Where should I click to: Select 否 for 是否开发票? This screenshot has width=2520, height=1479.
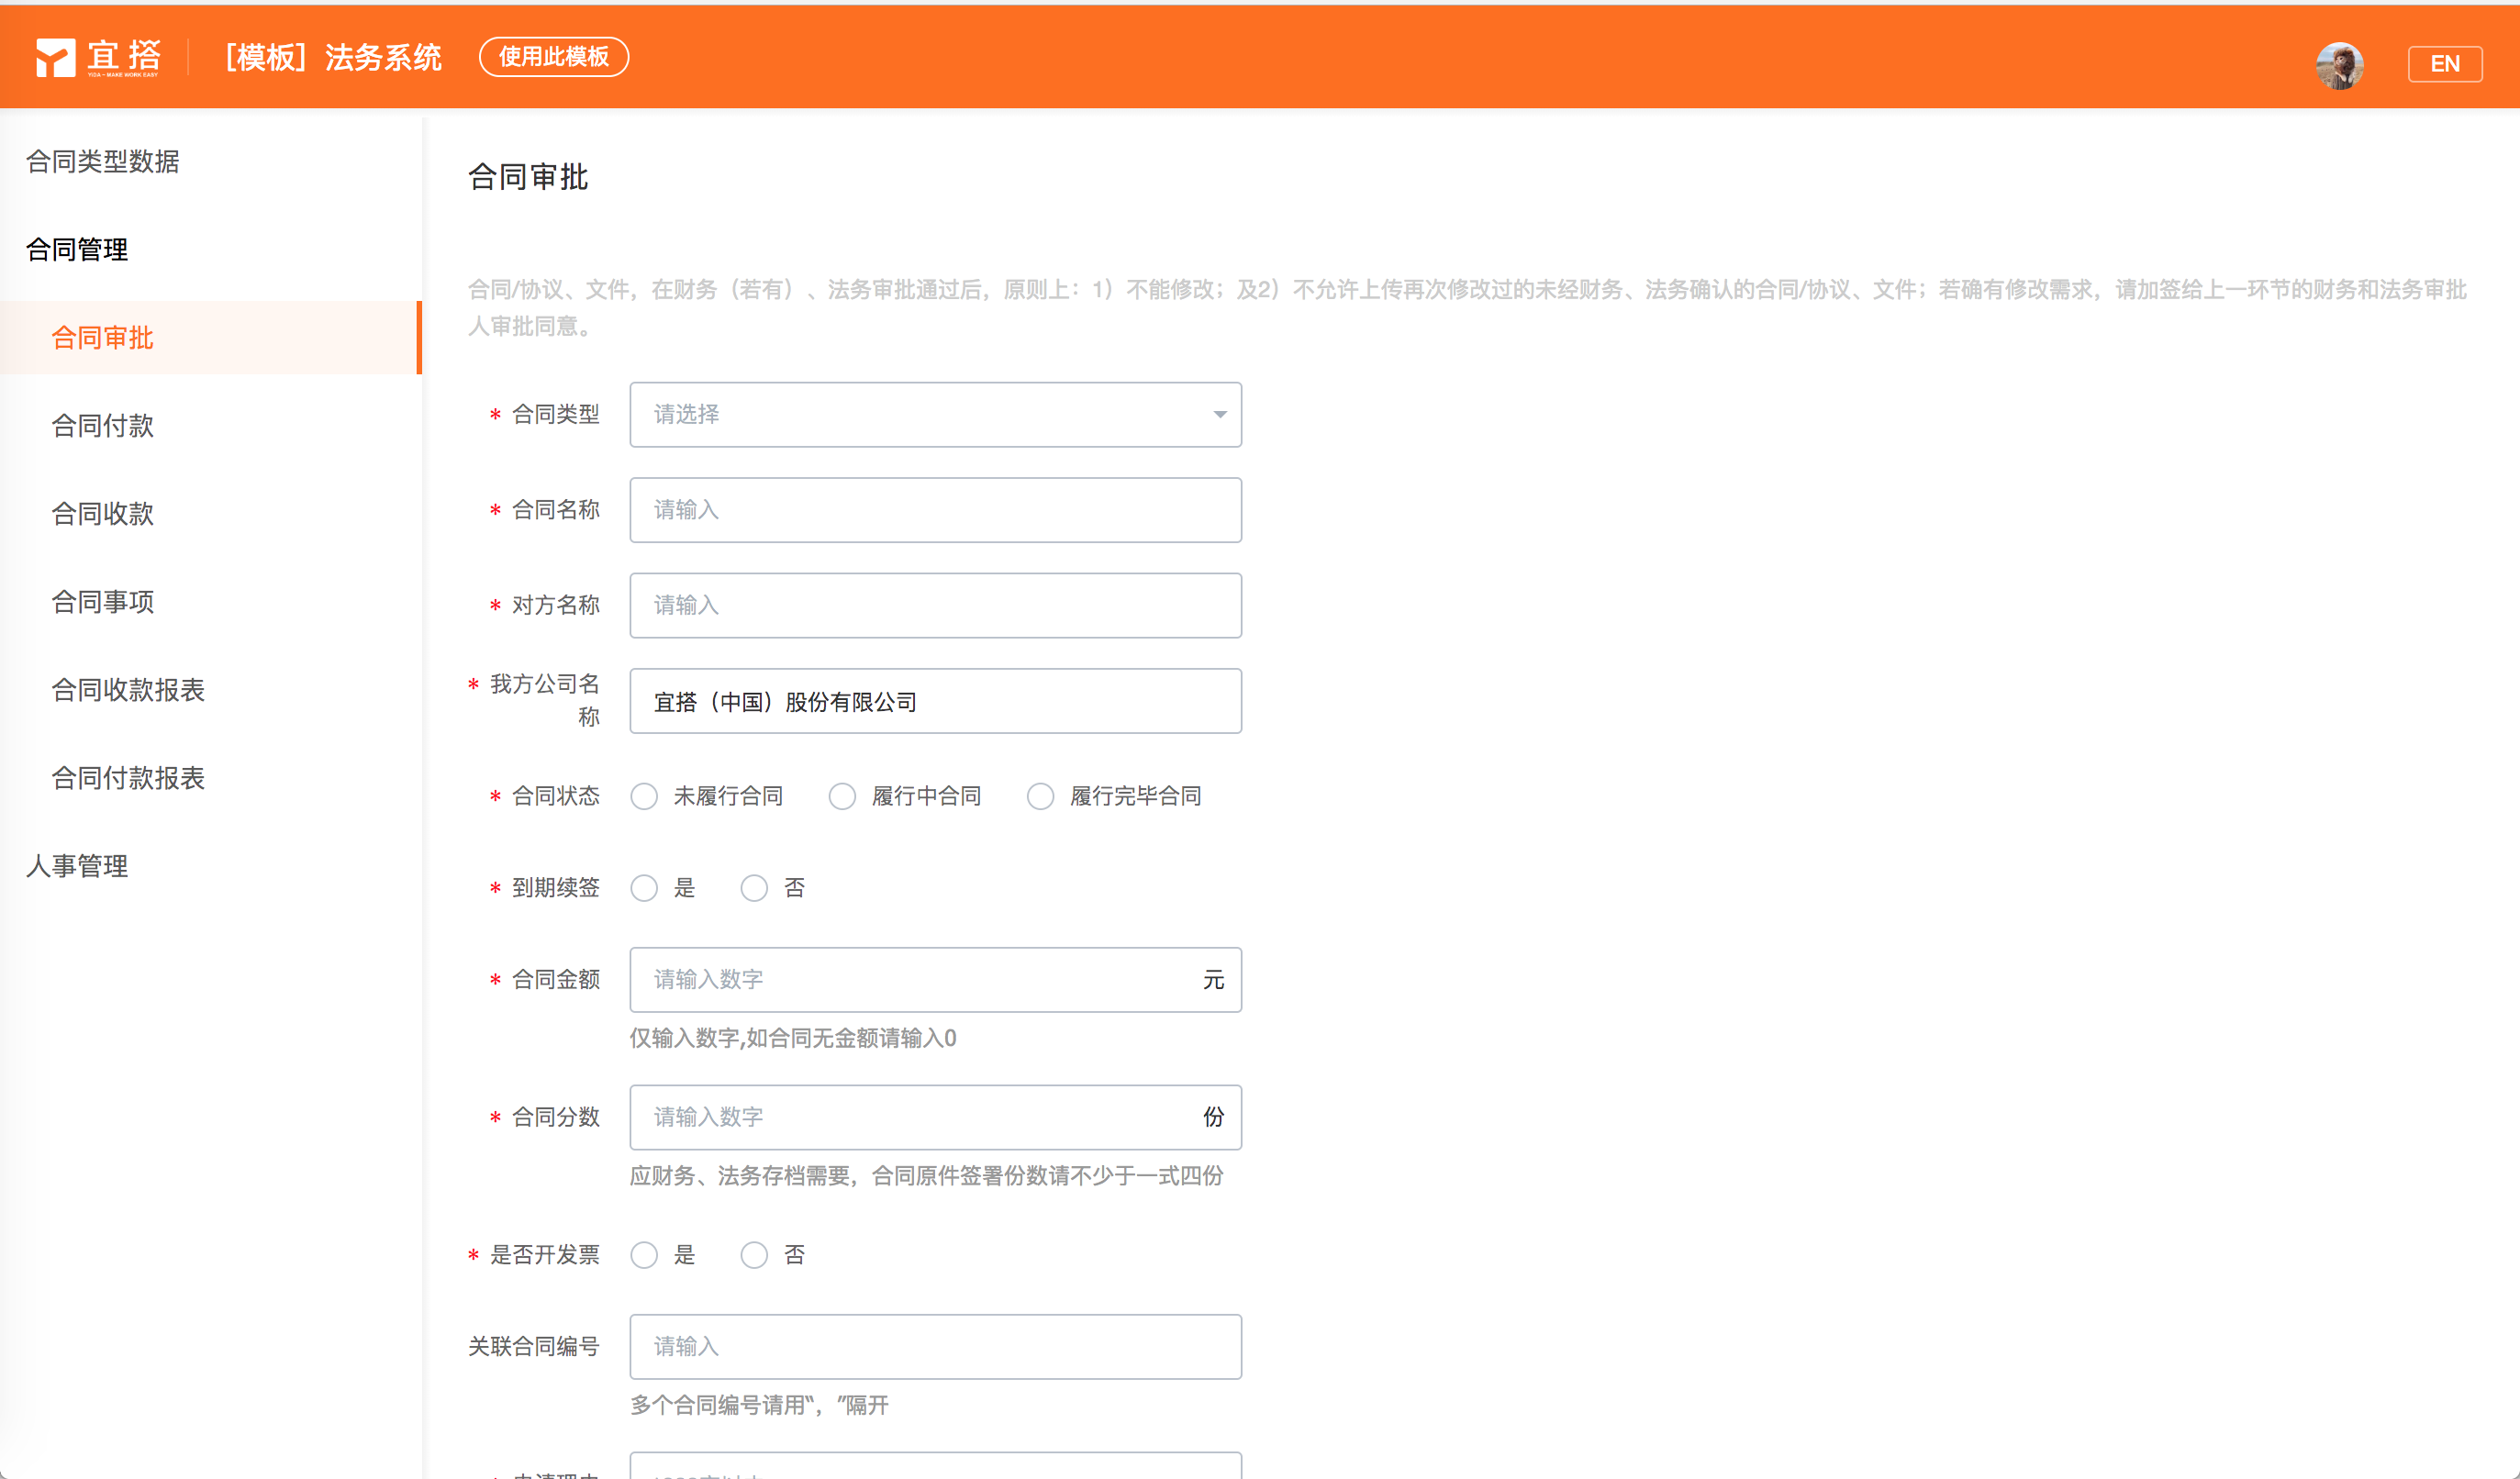tap(754, 1255)
